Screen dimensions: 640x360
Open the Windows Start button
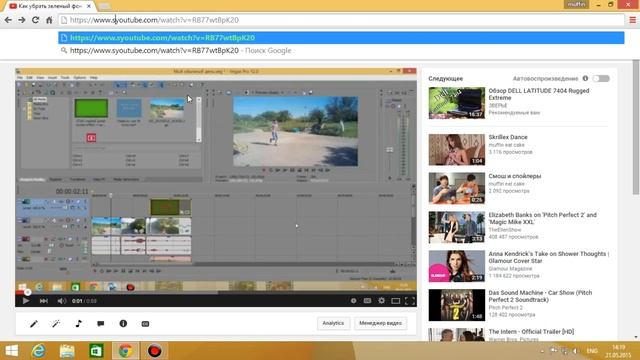[12, 351]
